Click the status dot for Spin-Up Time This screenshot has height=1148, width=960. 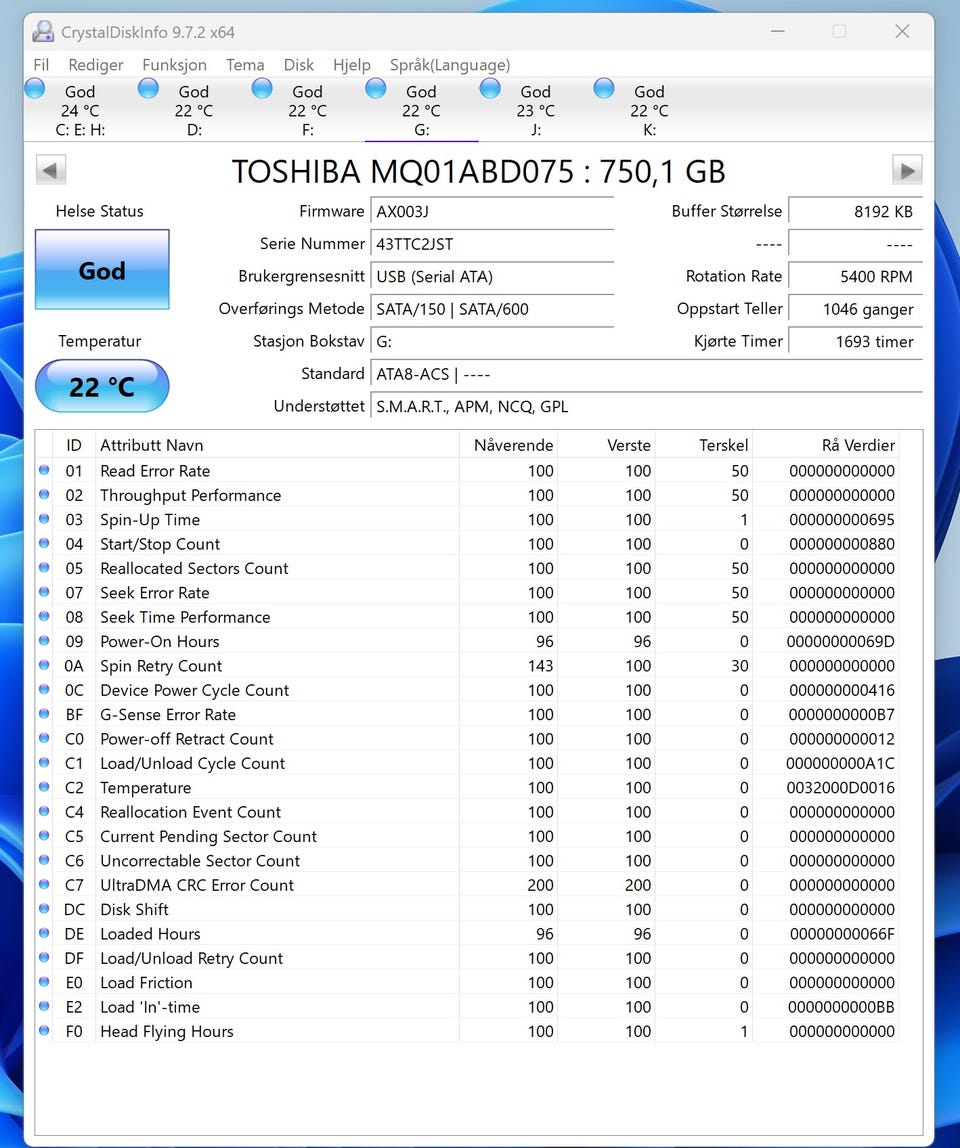click(x=44, y=519)
